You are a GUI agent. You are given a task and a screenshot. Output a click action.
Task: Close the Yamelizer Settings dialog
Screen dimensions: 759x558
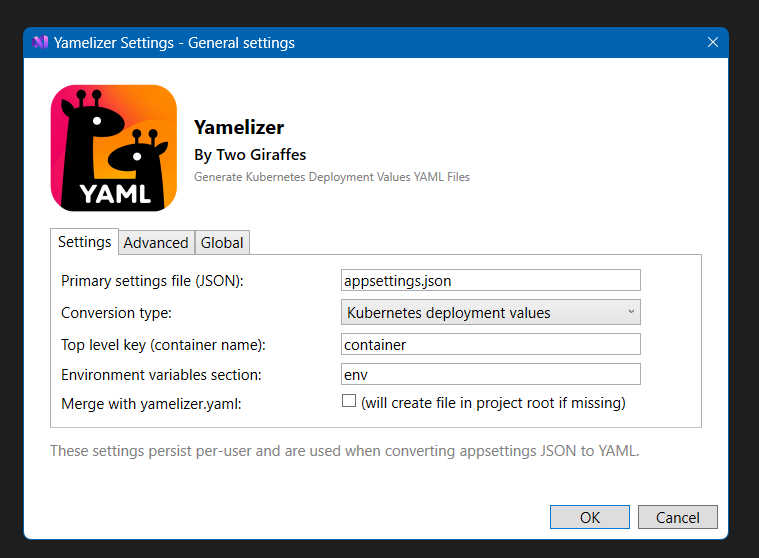pos(713,43)
